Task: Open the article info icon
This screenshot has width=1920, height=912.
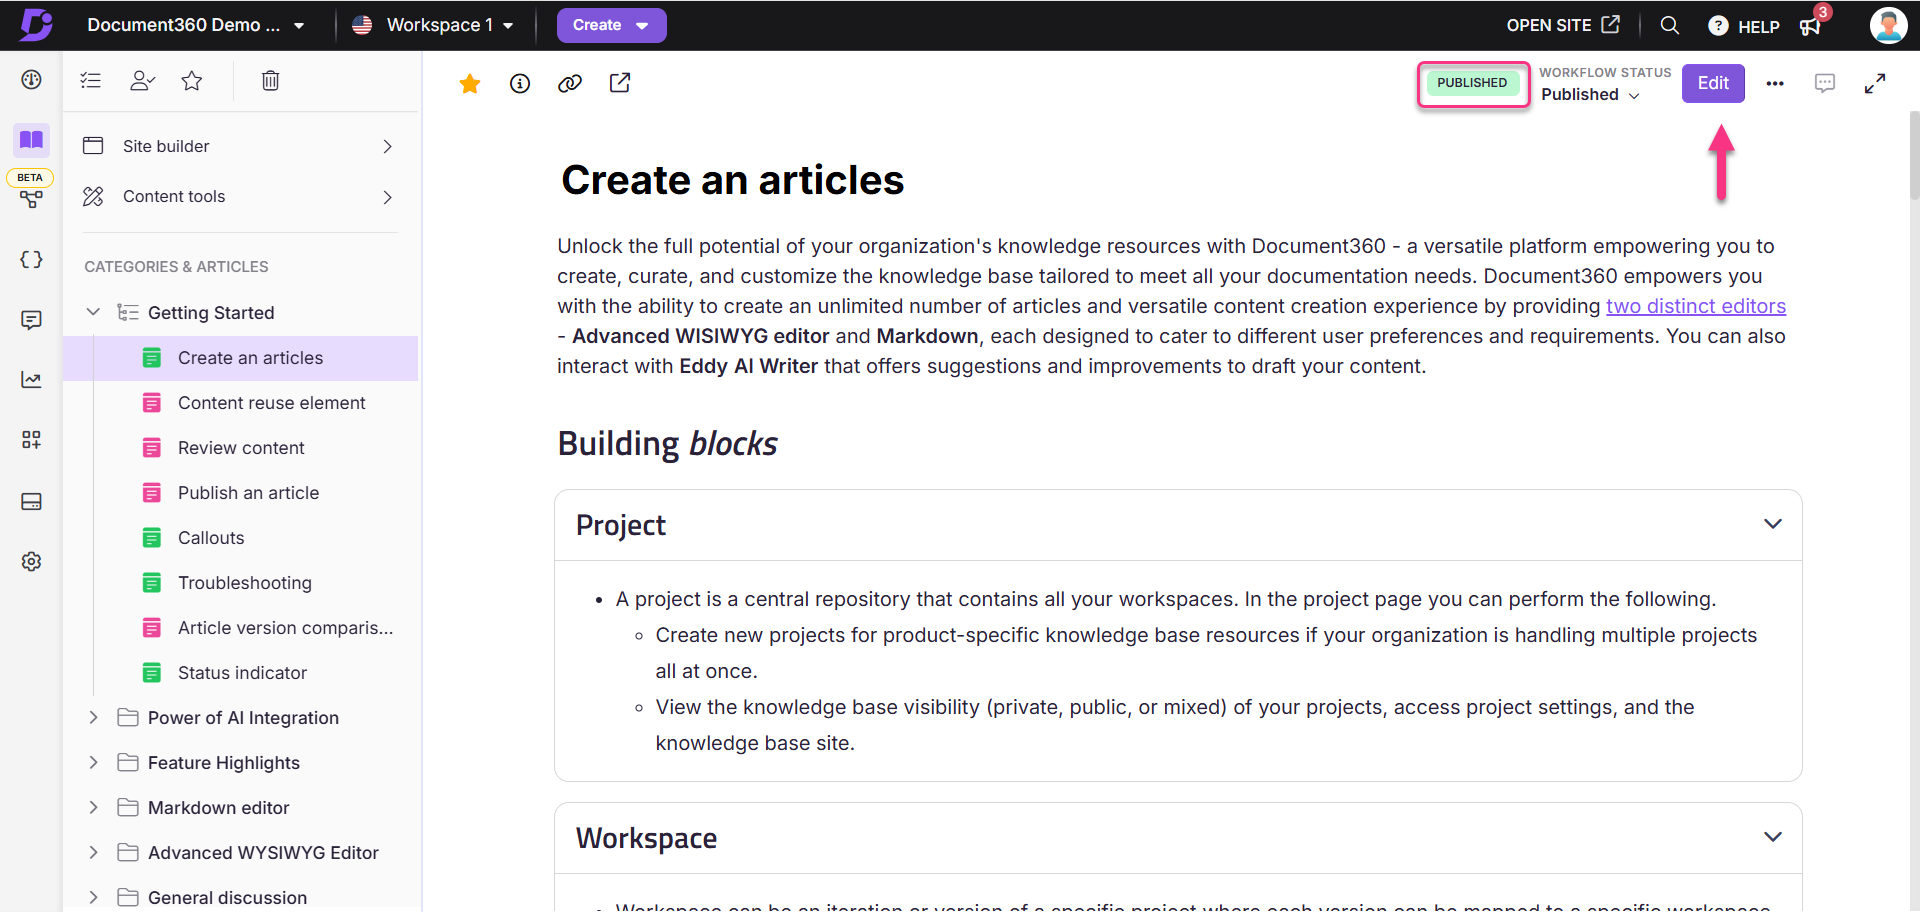Action: pyautogui.click(x=520, y=84)
